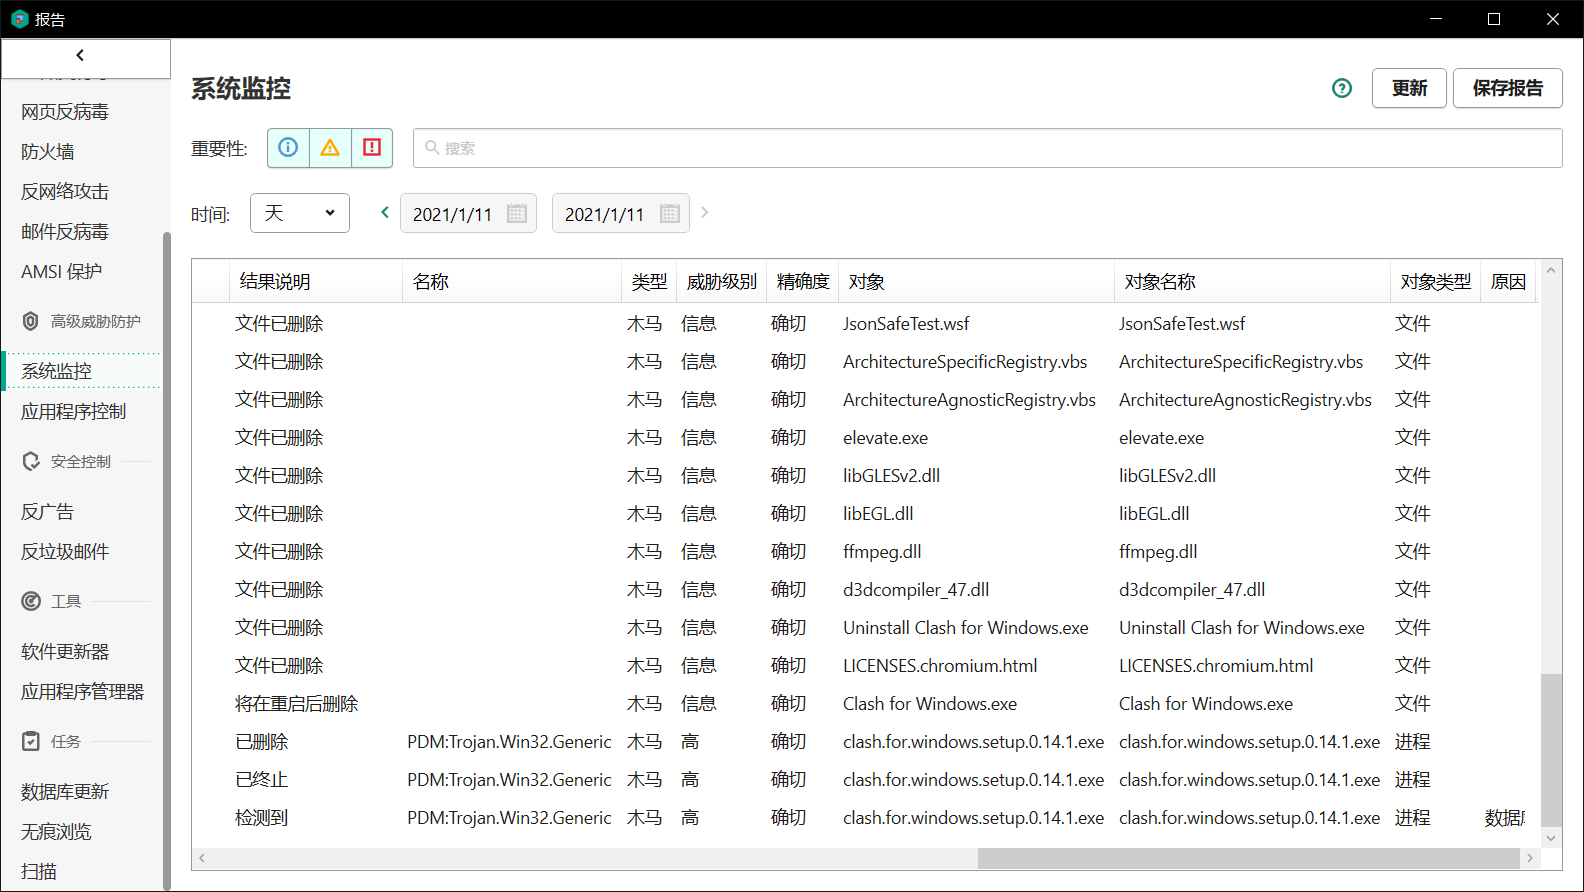Click the 高级威胁防护 shield icon
The height and width of the screenshot is (892, 1584).
(31, 321)
